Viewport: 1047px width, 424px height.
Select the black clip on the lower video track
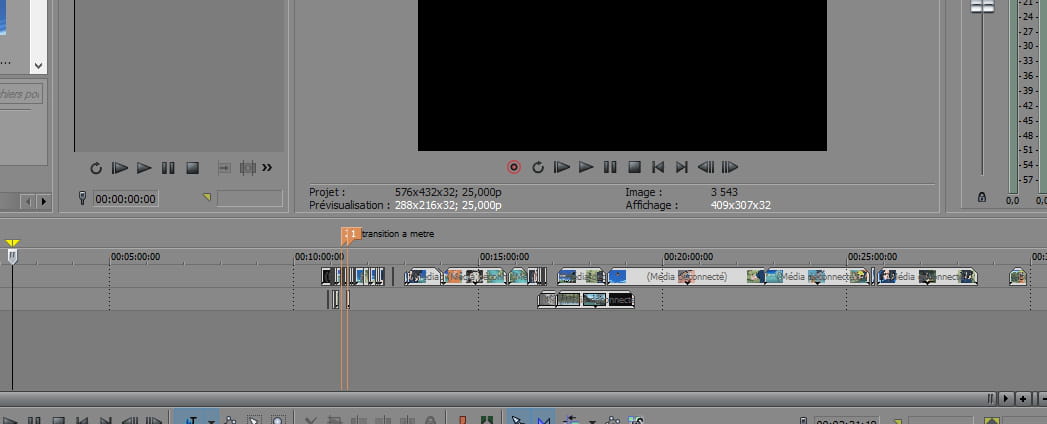tap(620, 300)
